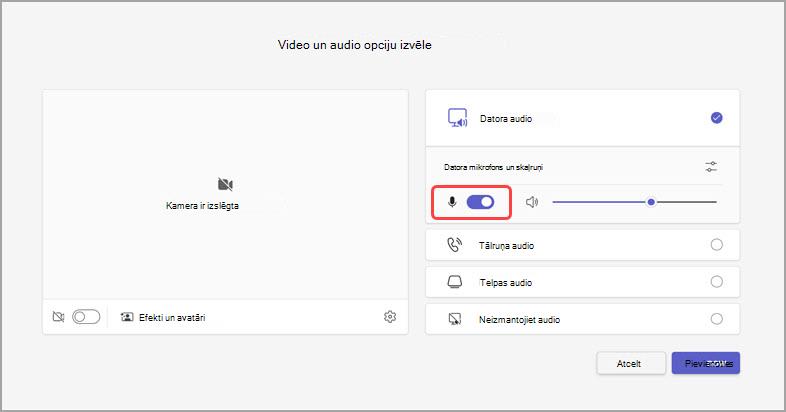Click the no-audio crossed icon

(x=455, y=319)
